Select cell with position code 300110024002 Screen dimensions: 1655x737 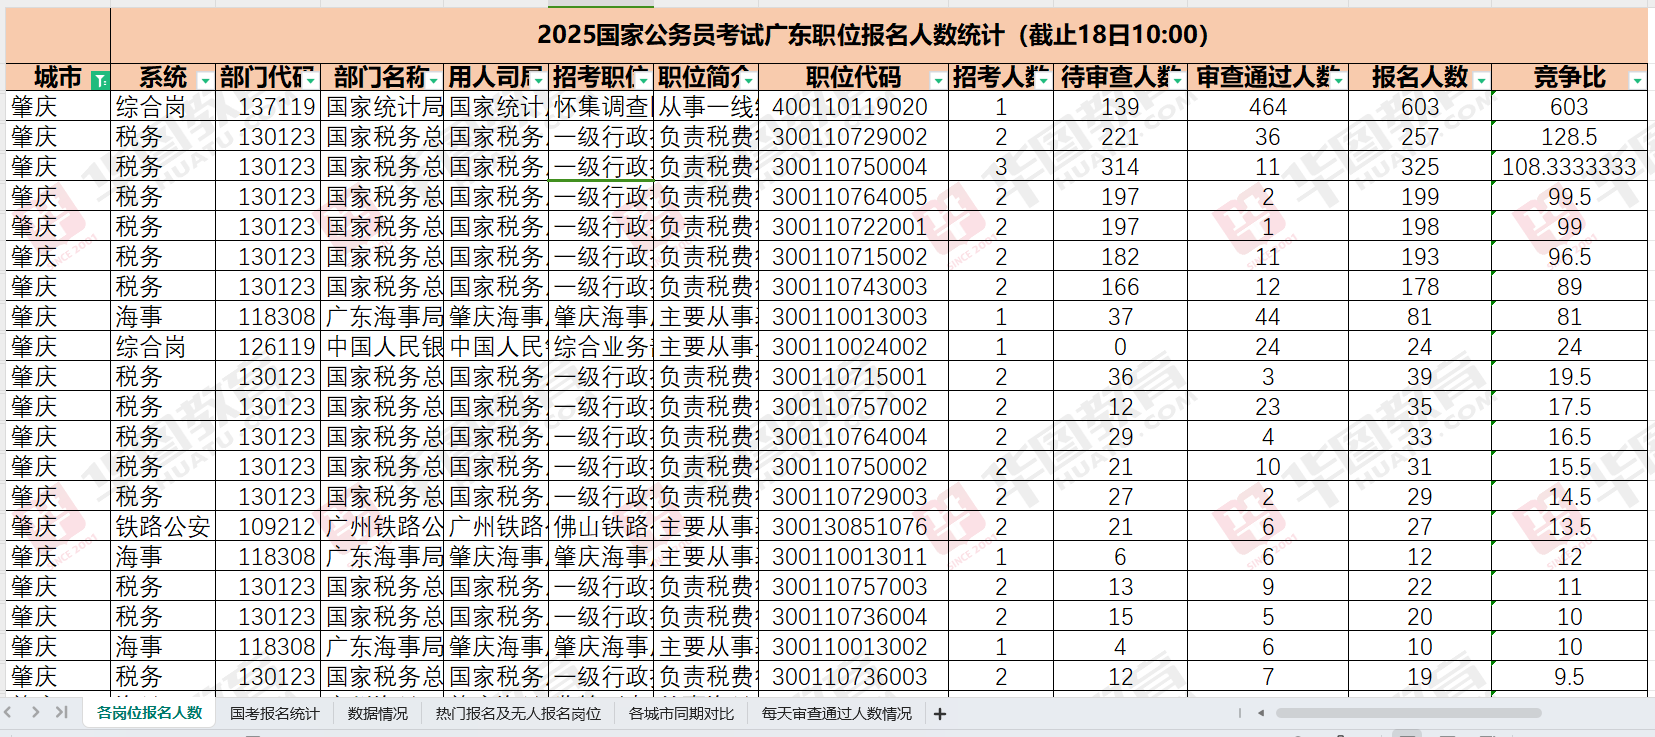853,347
